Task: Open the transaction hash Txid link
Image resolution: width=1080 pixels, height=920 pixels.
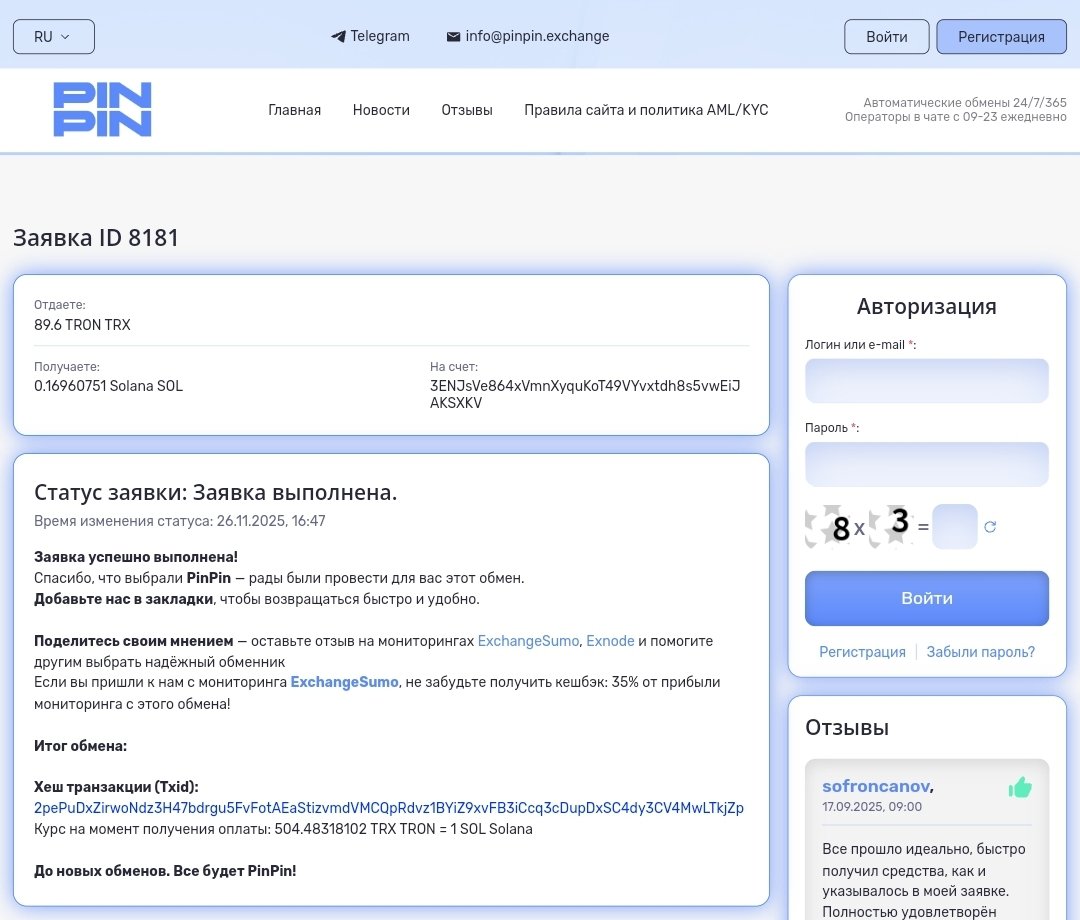Action: click(x=388, y=808)
